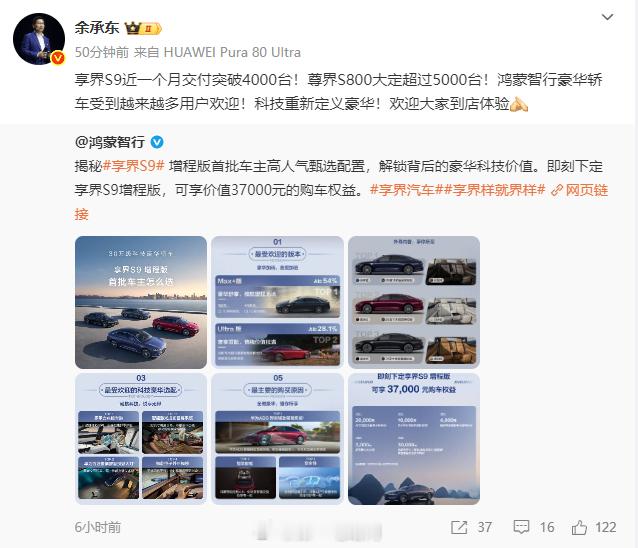This screenshot has height=548, width=638.
Task: Open thumbnail 03 about luxury options
Action: click(x=141, y=439)
